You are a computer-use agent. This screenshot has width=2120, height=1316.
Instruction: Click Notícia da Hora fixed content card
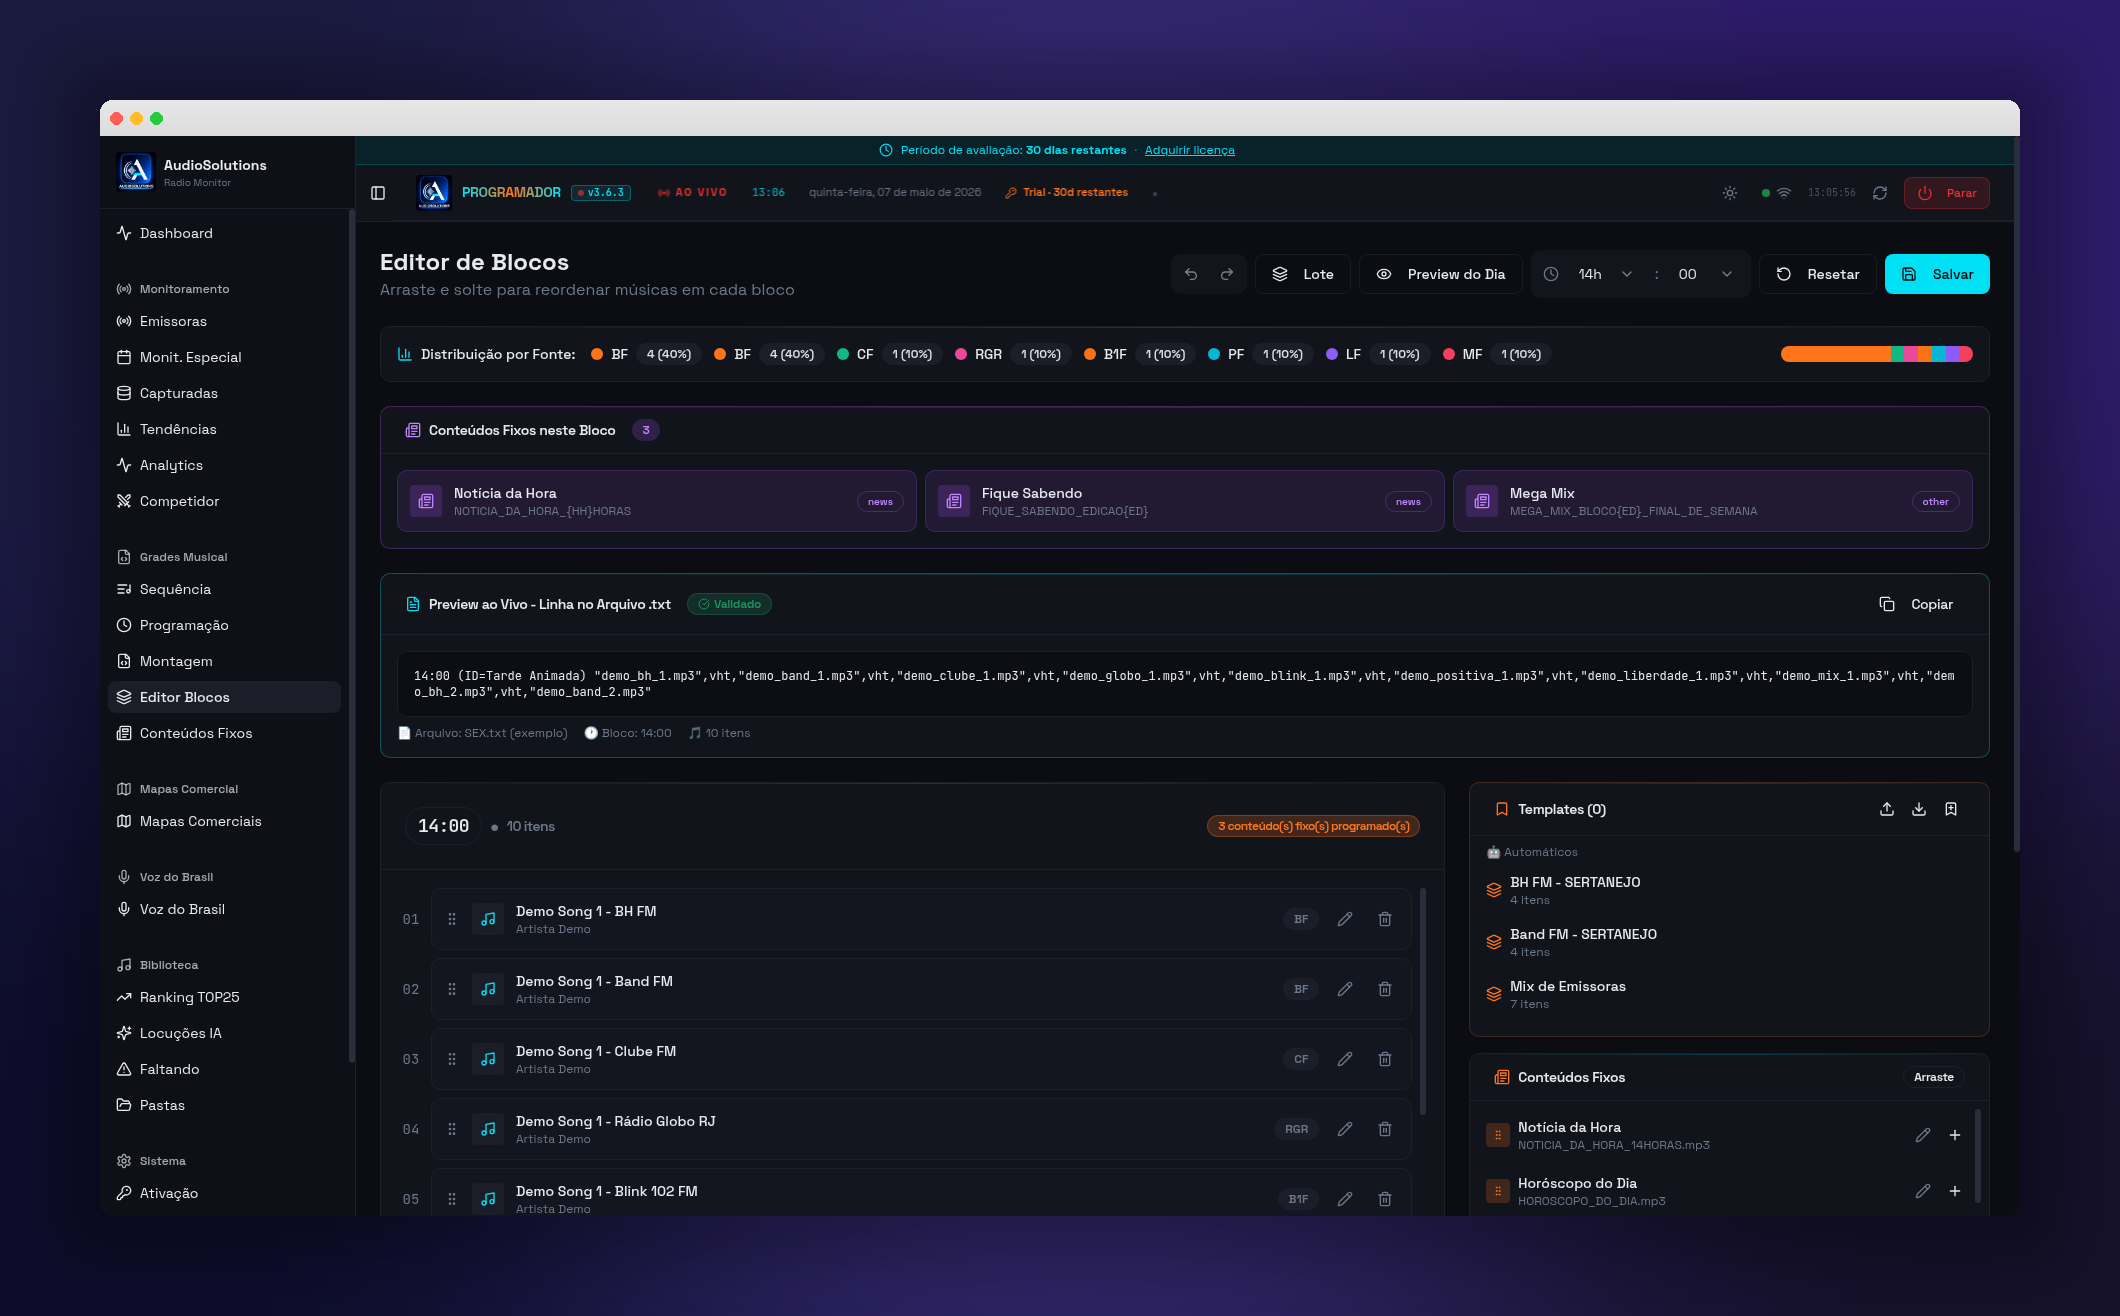tap(656, 501)
